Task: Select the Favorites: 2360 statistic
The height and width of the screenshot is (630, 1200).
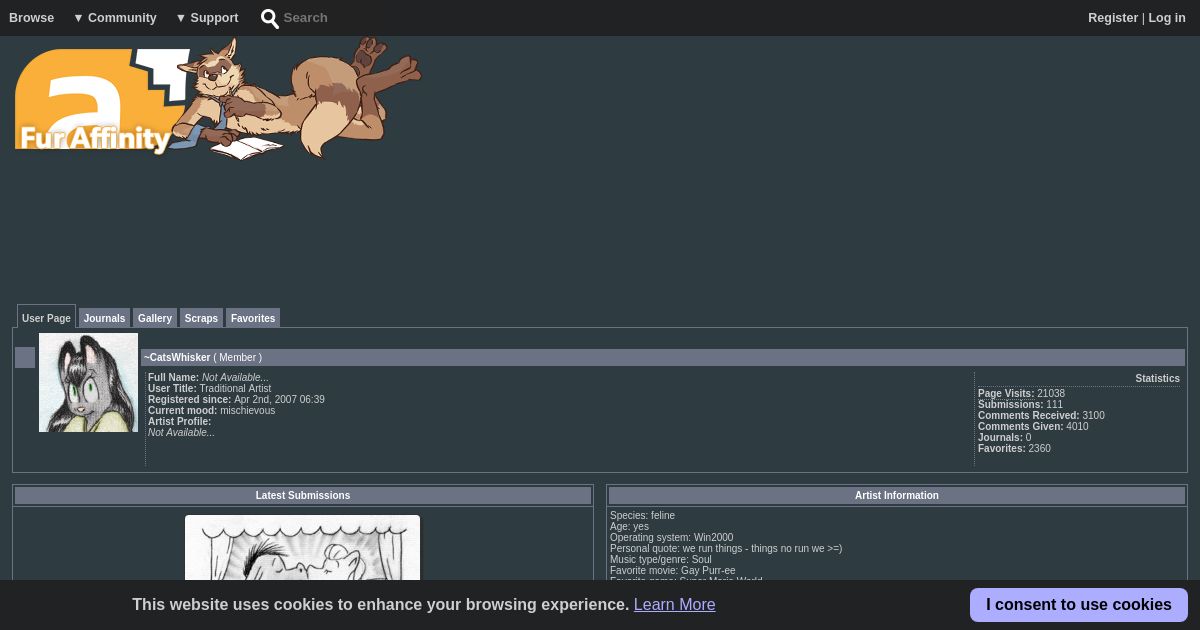Action: (x=1014, y=448)
